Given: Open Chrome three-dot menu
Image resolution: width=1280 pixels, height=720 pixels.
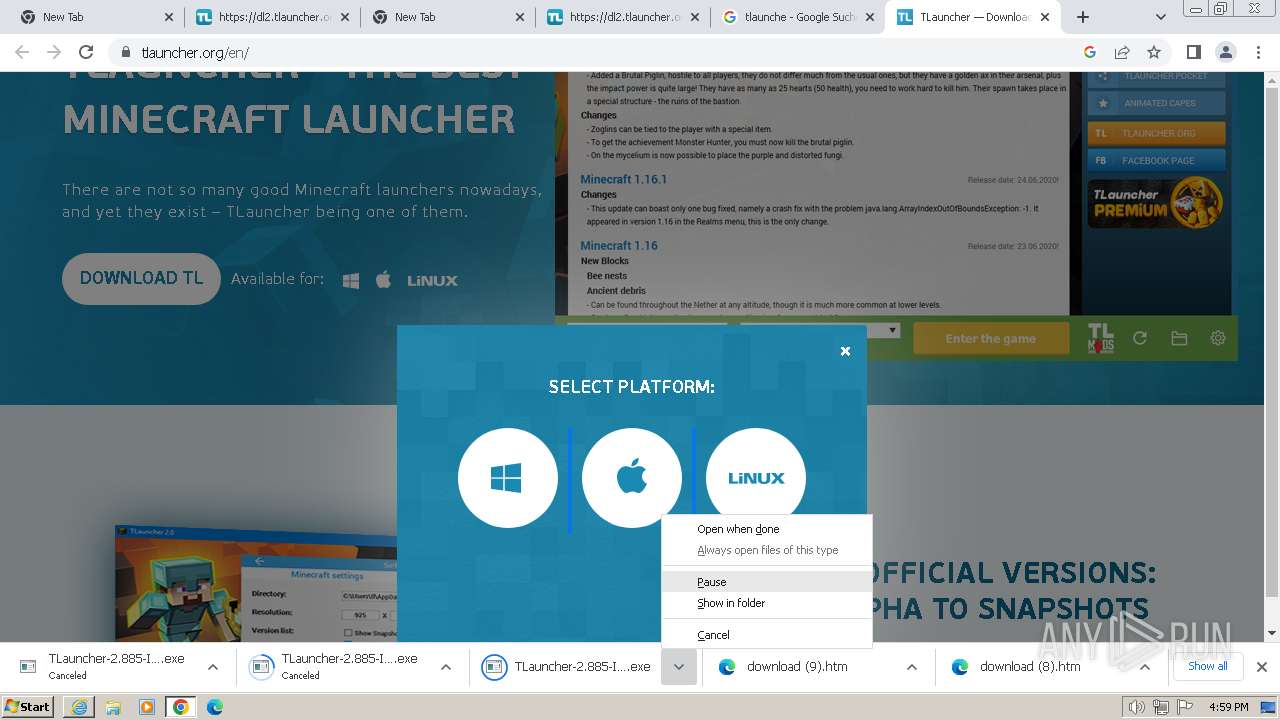Looking at the screenshot, I should pos(1259,53).
